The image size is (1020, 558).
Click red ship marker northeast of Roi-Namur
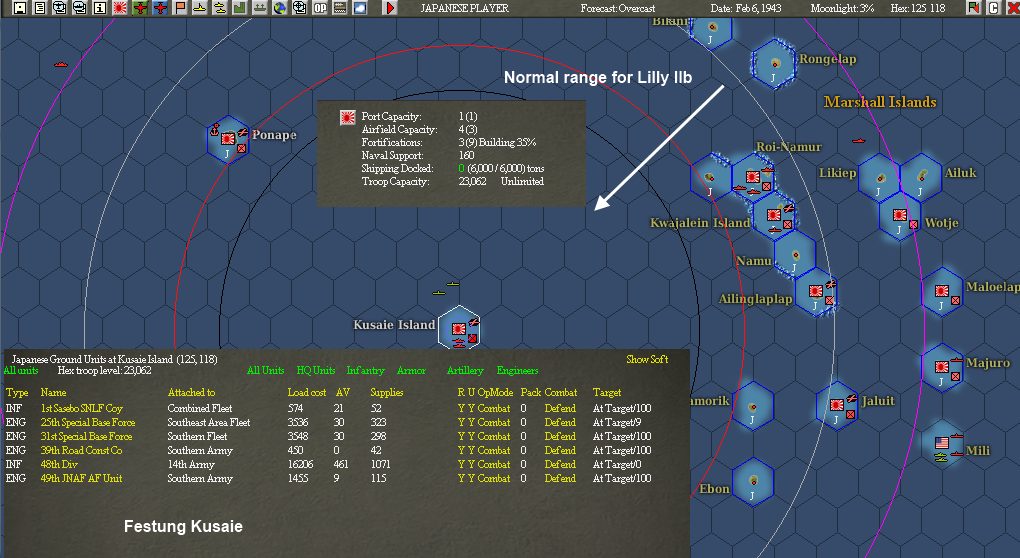tap(859, 140)
